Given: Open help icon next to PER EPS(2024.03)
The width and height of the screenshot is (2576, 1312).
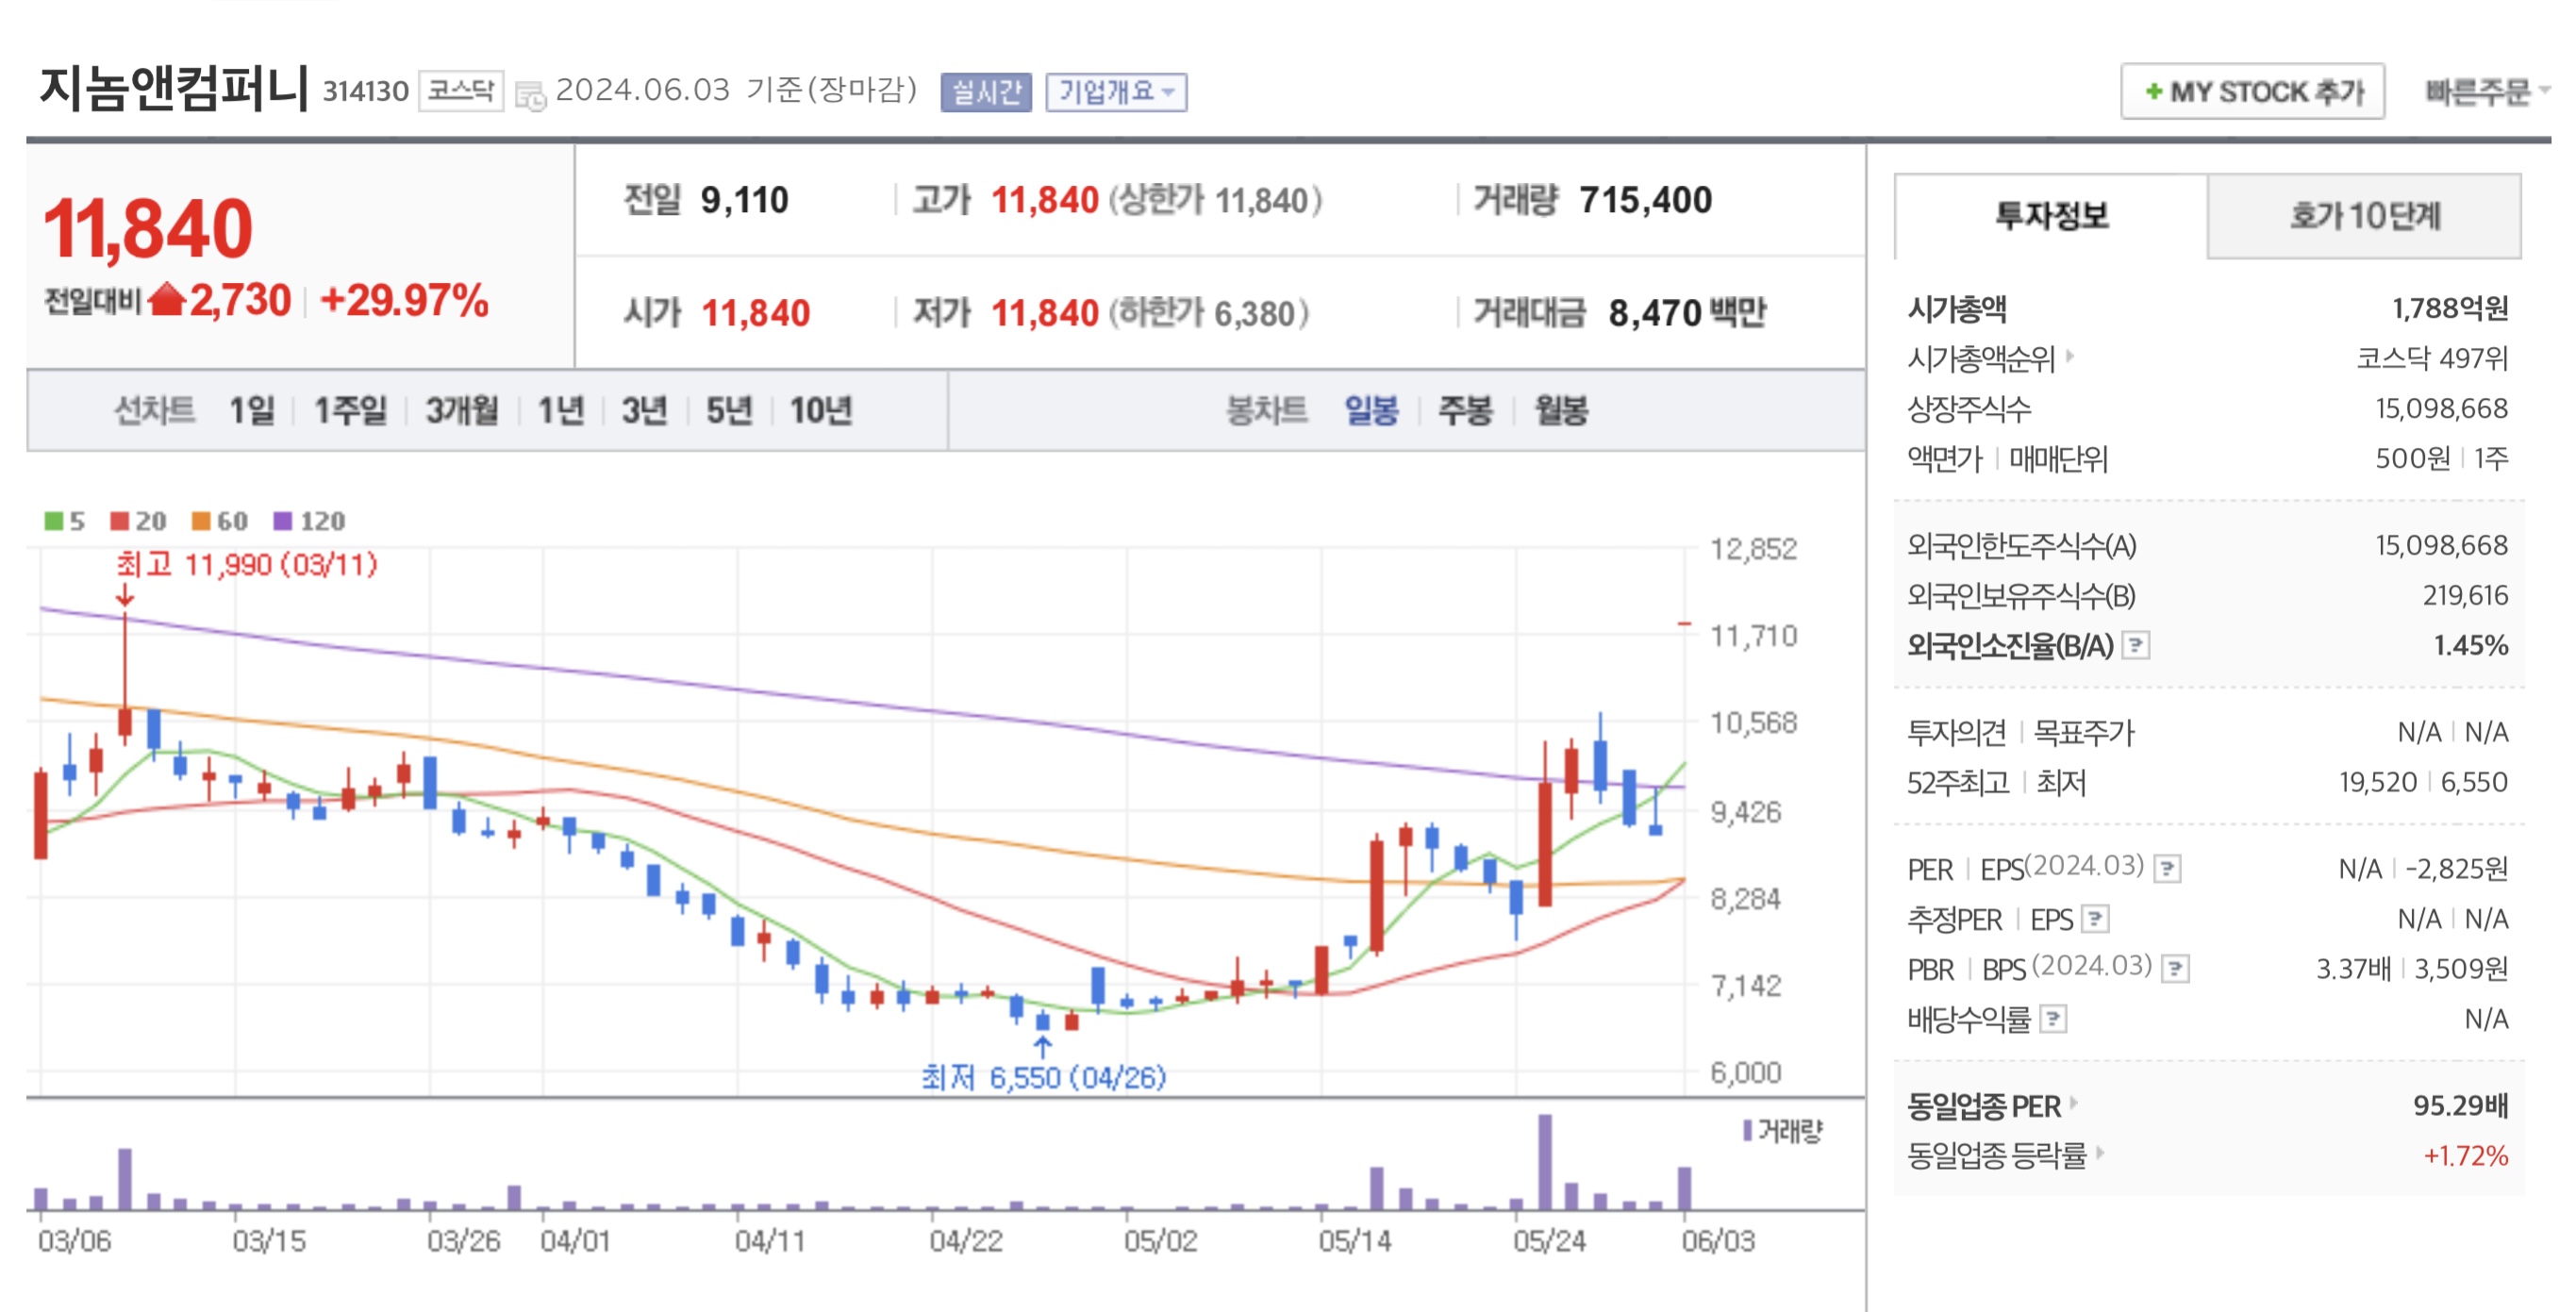Looking at the screenshot, I should [2167, 868].
